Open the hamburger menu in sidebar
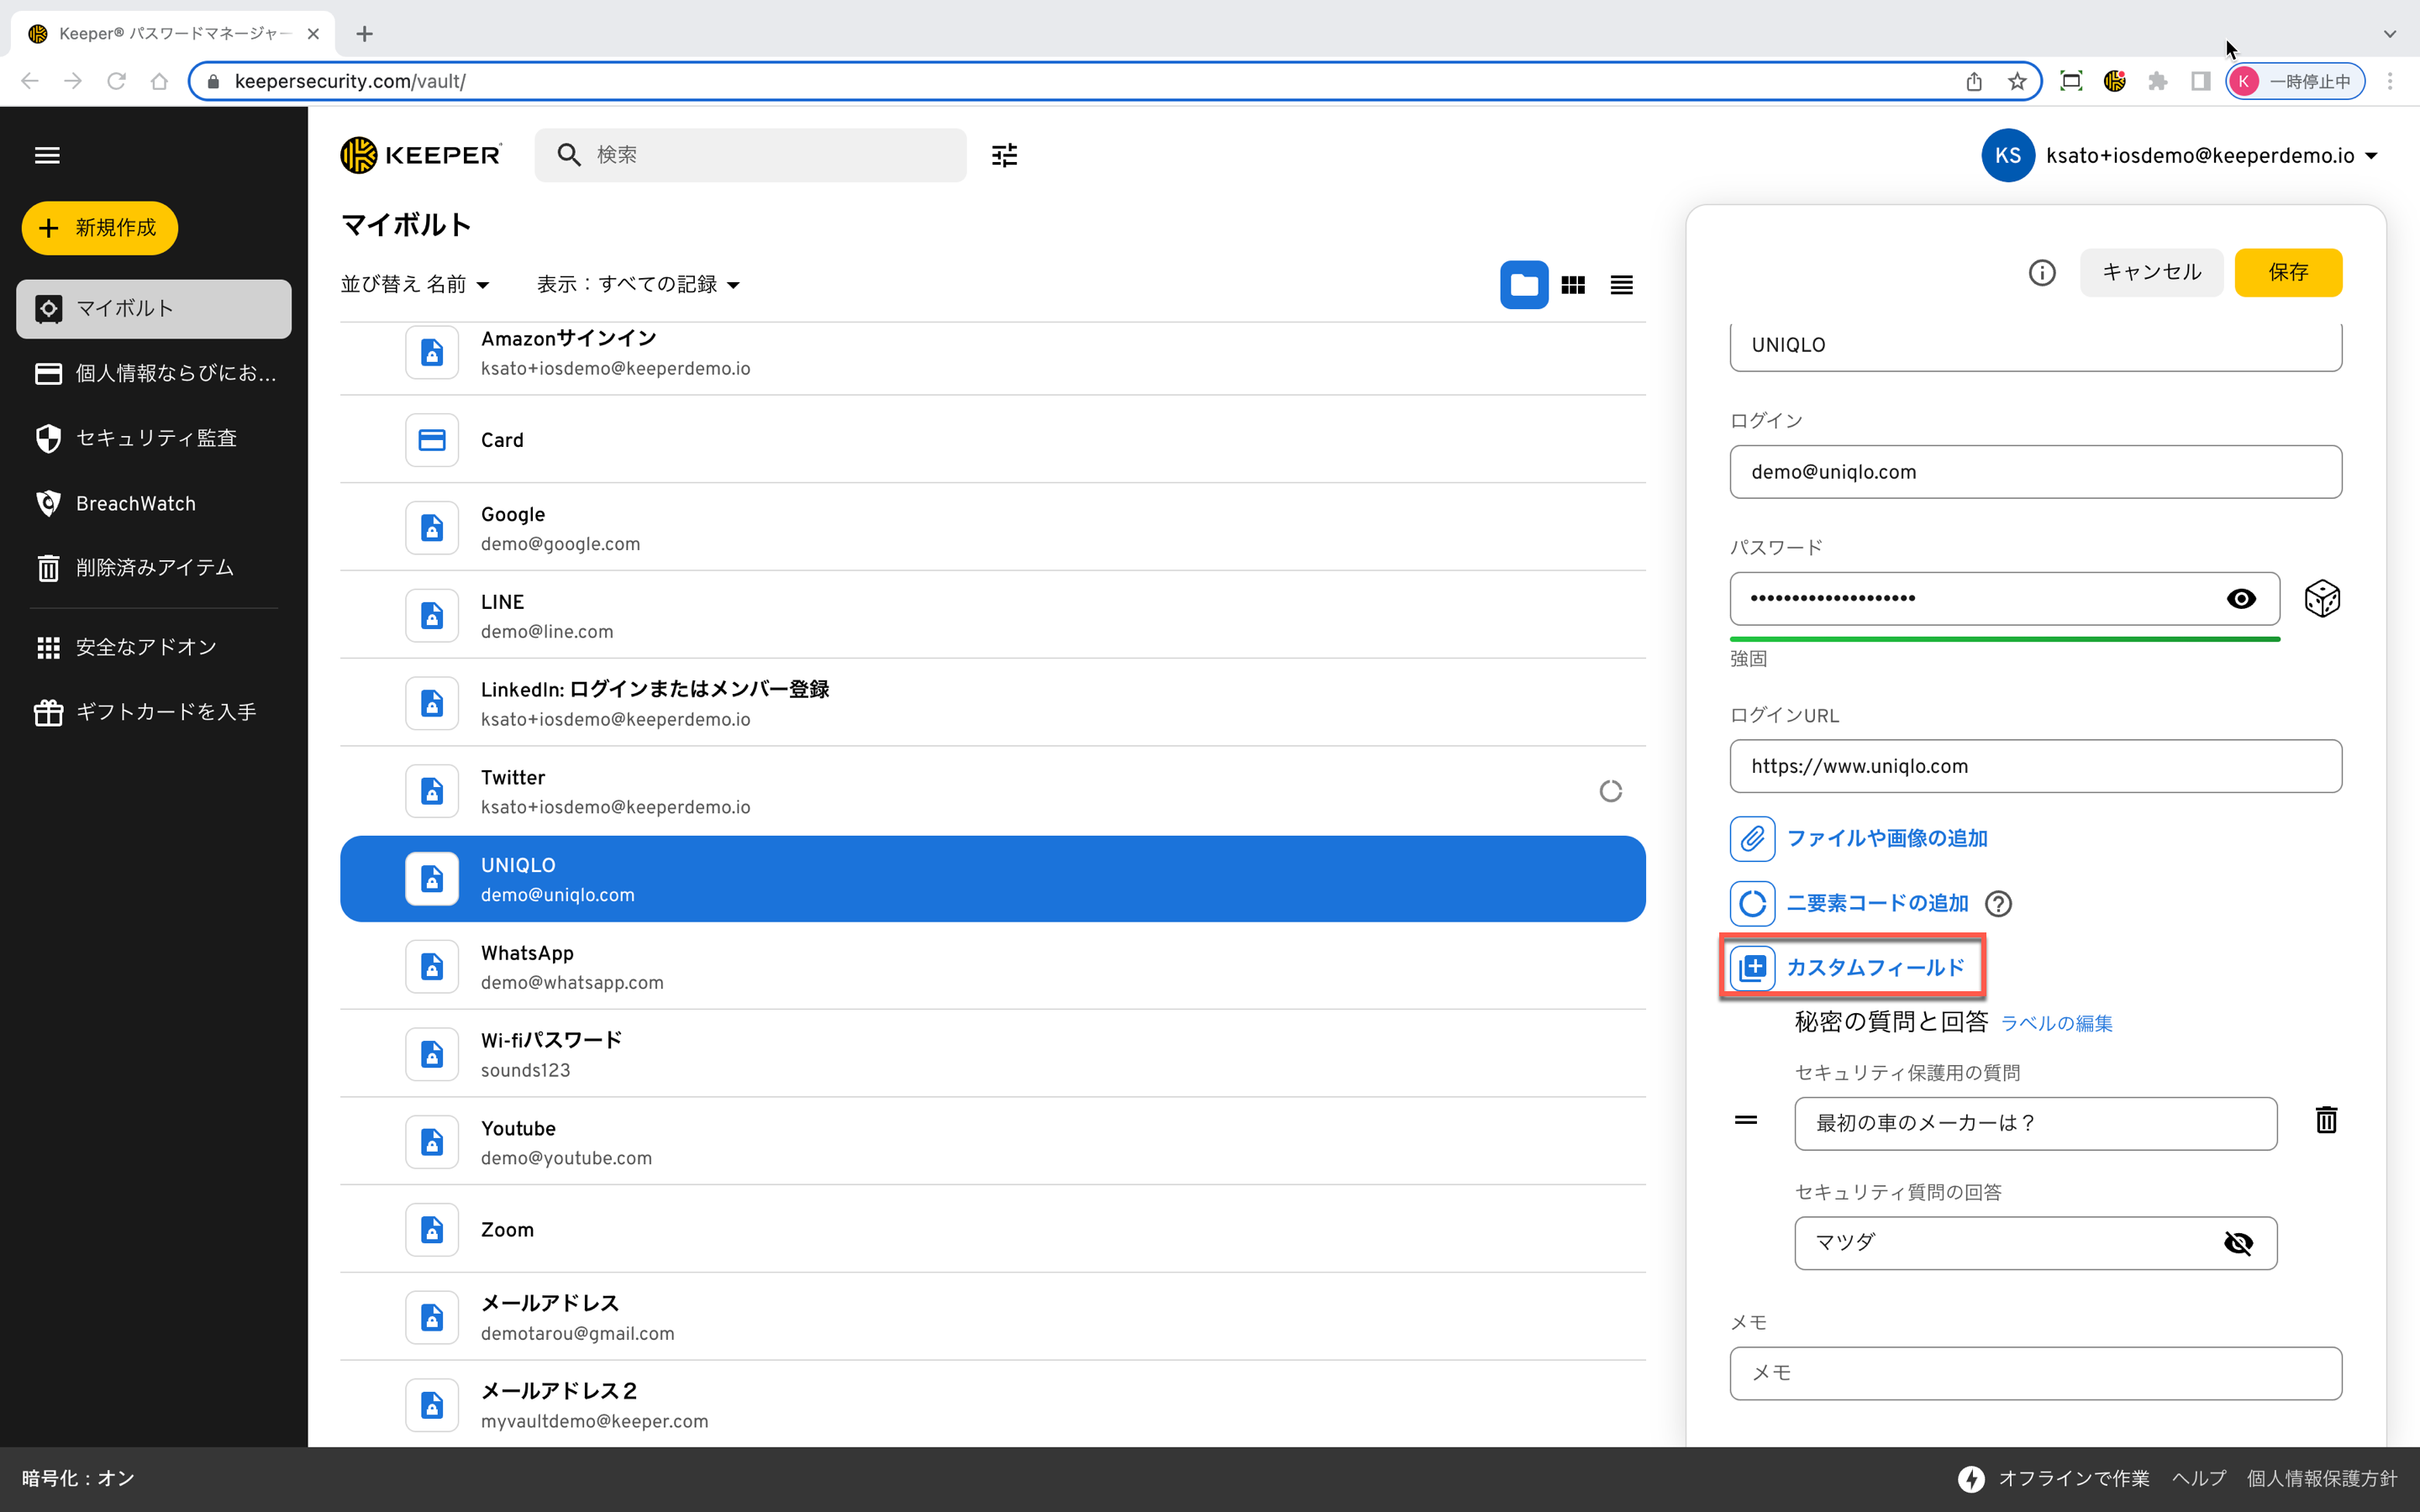Viewport: 2420px width, 1512px height. [47, 155]
